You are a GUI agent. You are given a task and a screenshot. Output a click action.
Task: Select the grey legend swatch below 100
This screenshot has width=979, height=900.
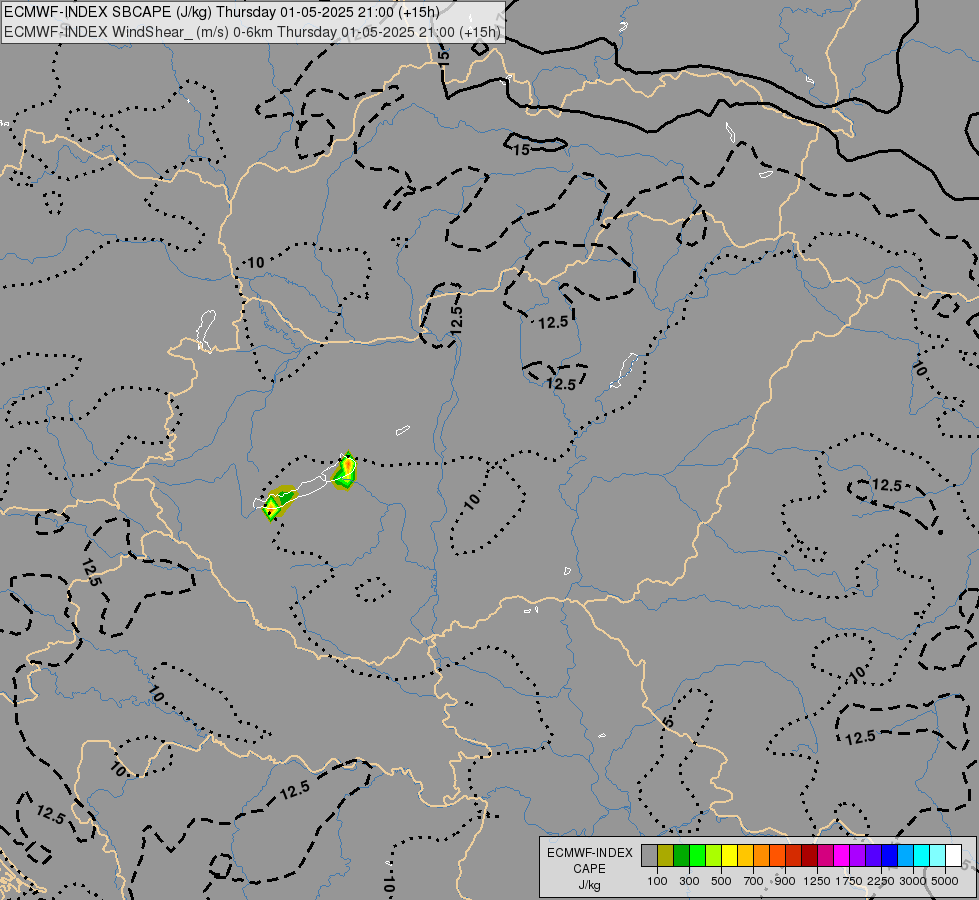click(649, 856)
